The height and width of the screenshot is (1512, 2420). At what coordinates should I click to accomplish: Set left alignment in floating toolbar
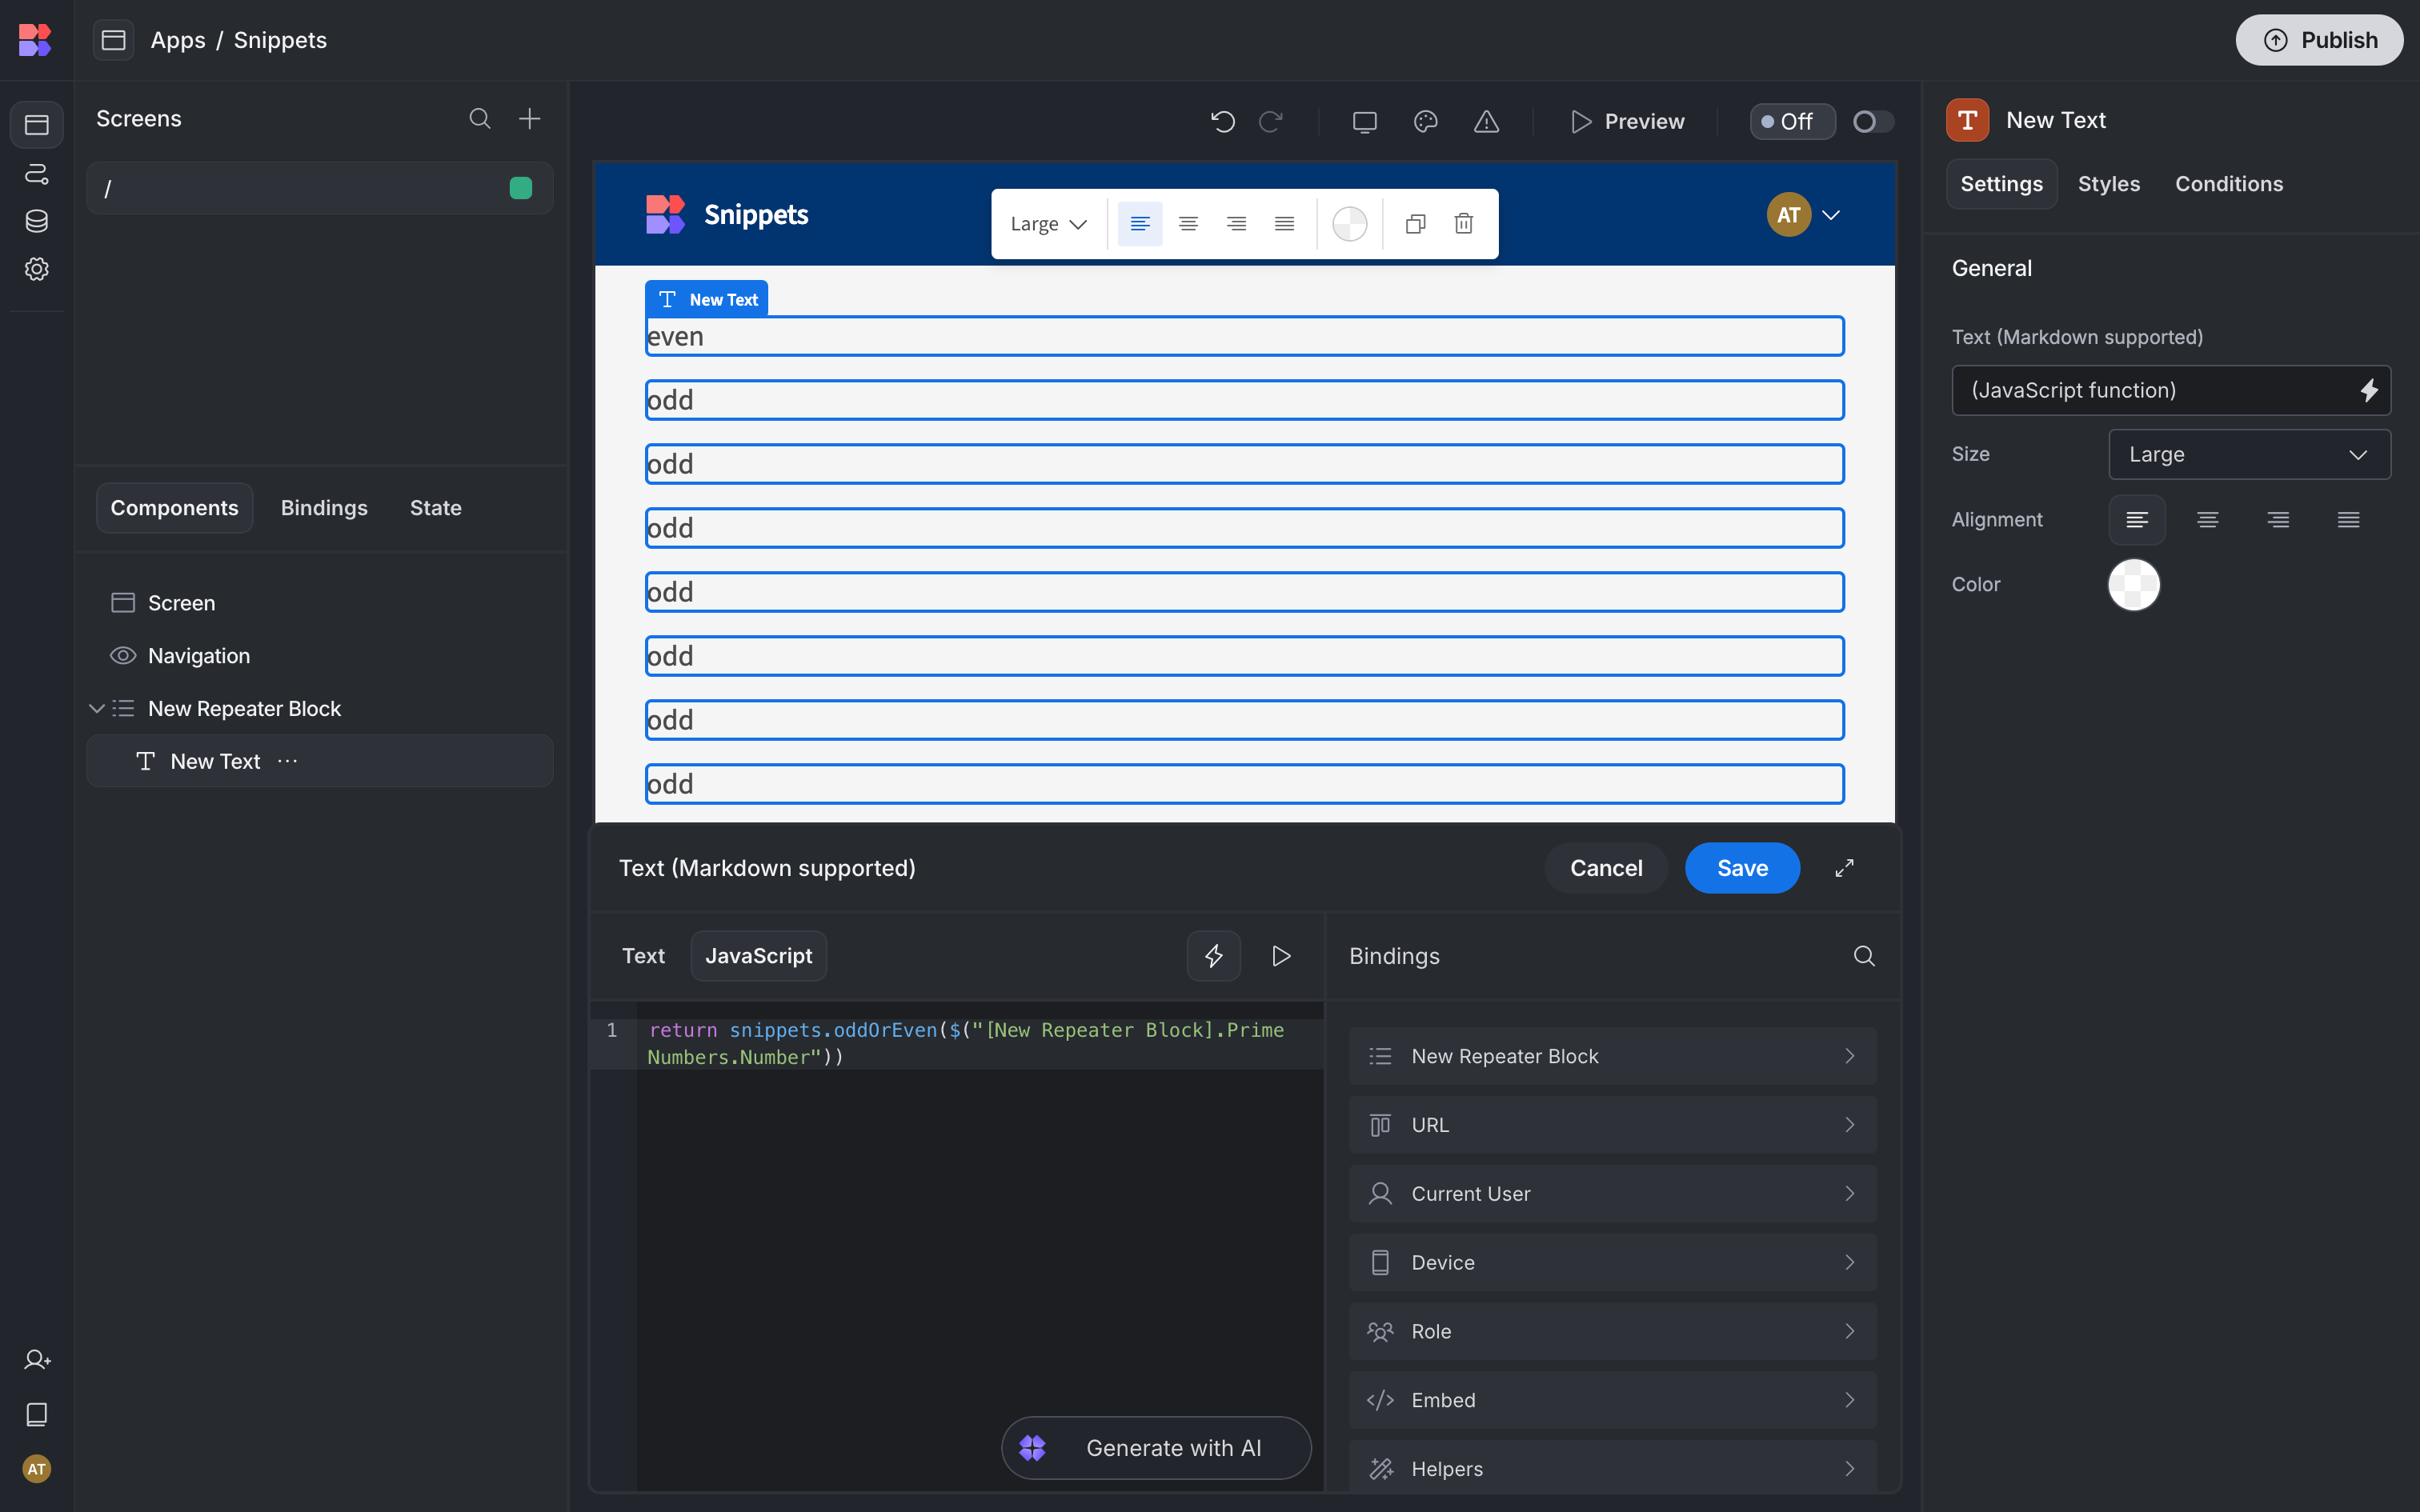coord(1140,224)
